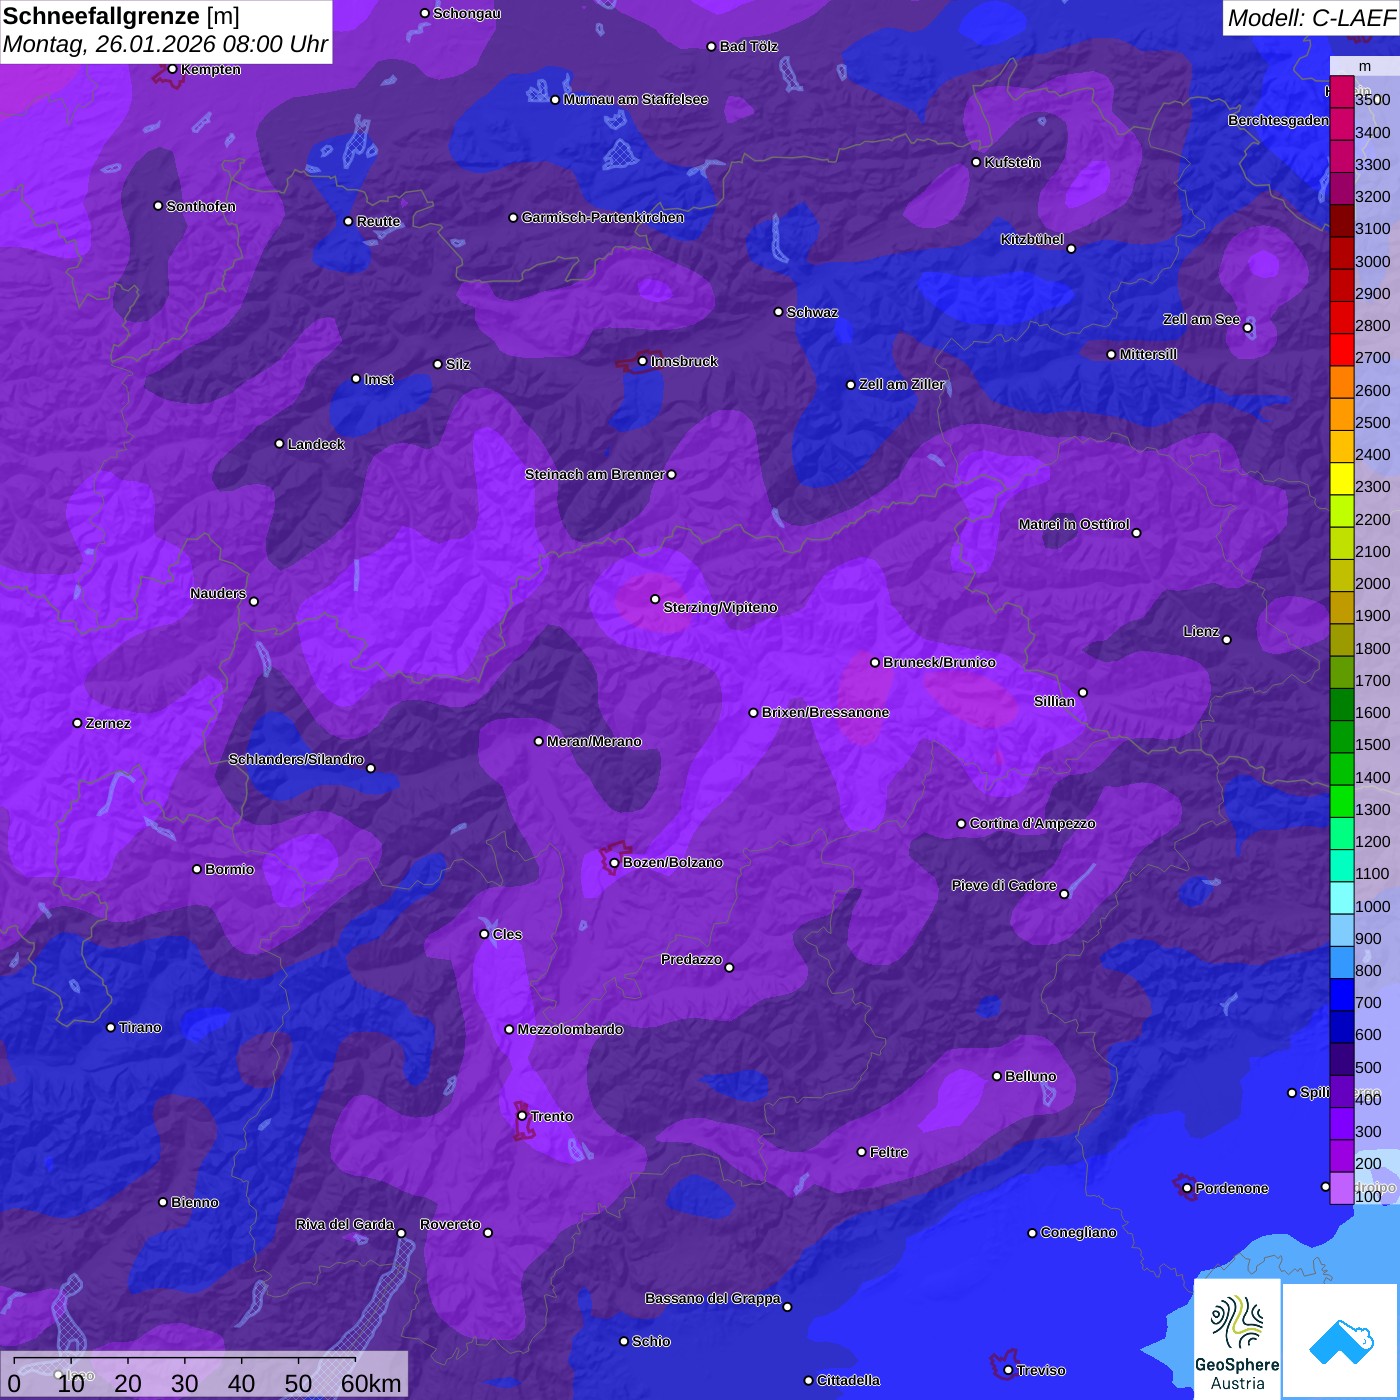The height and width of the screenshot is (1400, 1400).
Task: Click the Zell am See label
Action: click(1201, 319)
